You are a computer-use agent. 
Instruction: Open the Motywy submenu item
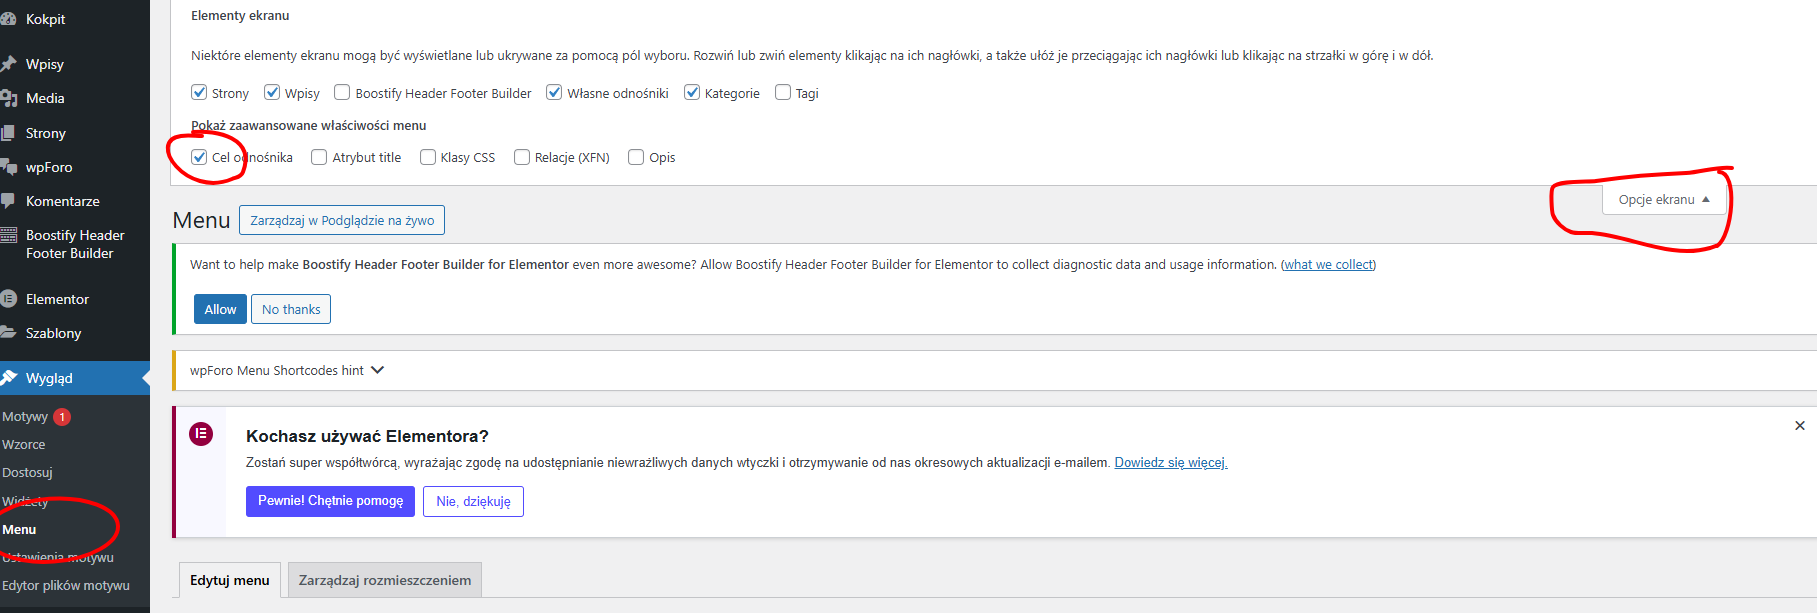pyautogui.click(x=25, y=417)
